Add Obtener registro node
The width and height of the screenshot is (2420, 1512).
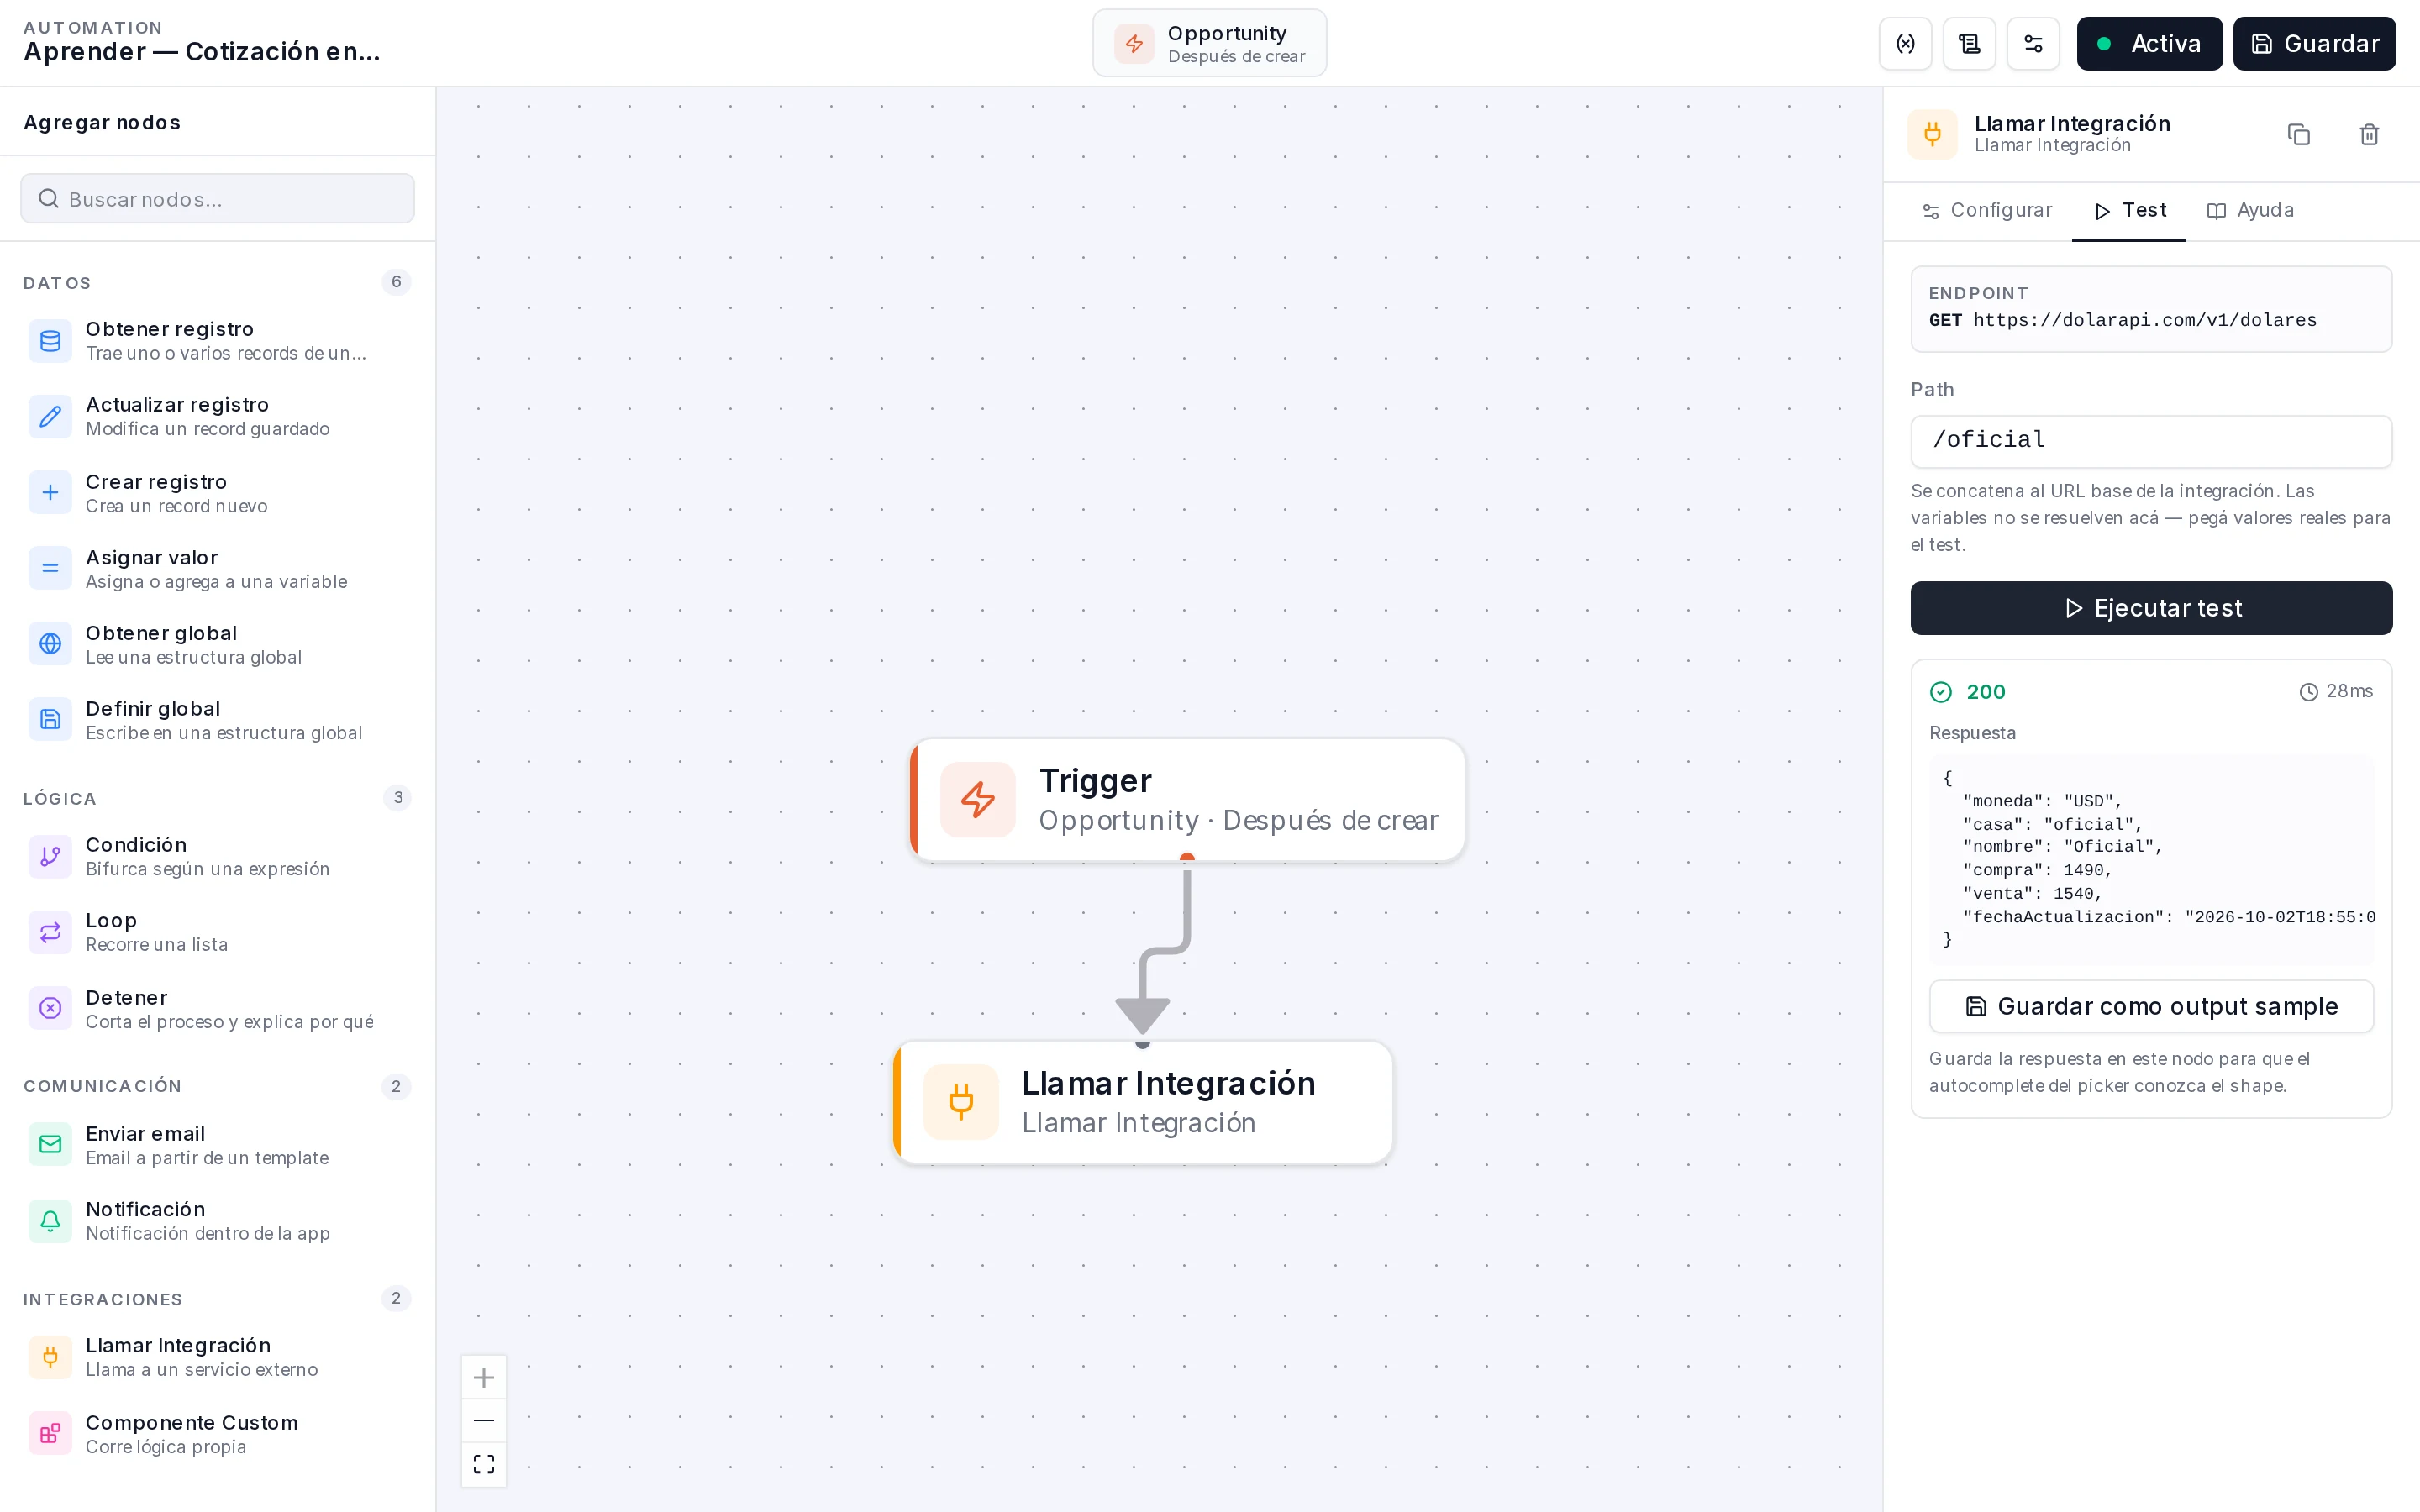tap(218, 340)
